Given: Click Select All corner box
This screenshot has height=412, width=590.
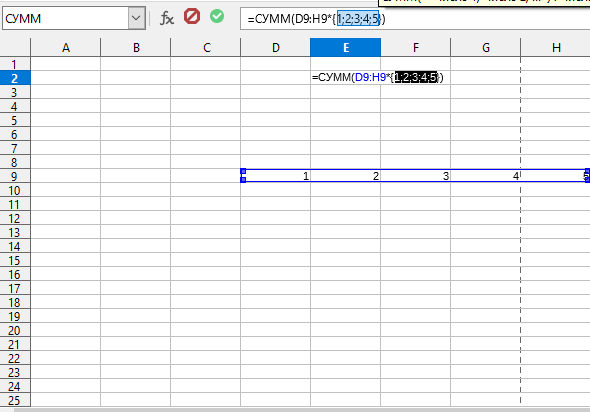Looking at the screenshot, I should (15, 47).
